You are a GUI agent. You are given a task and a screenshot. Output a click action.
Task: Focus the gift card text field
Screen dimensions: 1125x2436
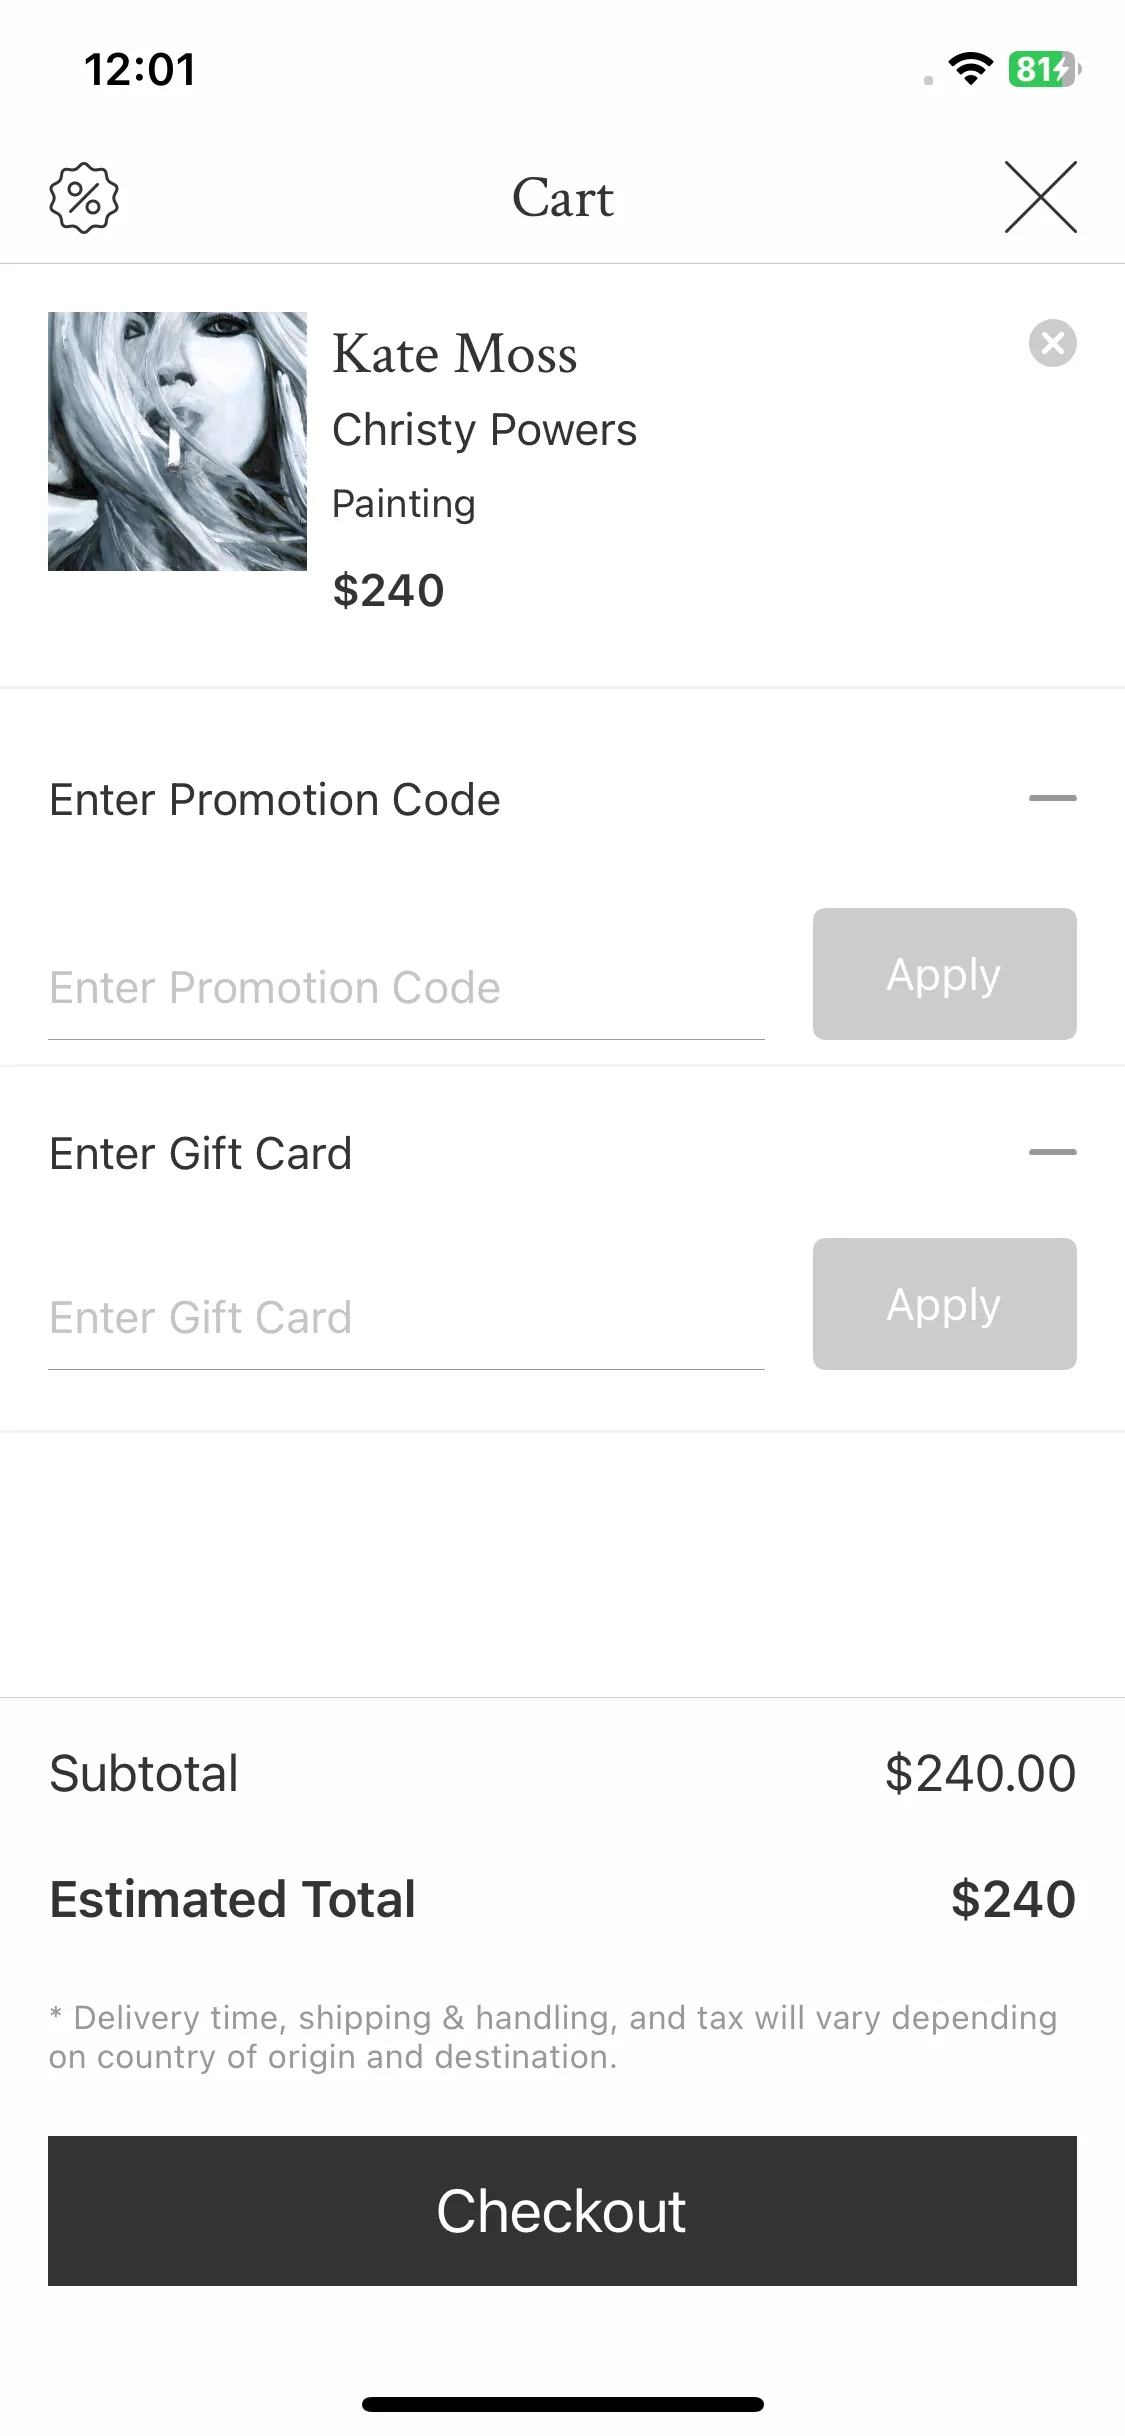406,1318
